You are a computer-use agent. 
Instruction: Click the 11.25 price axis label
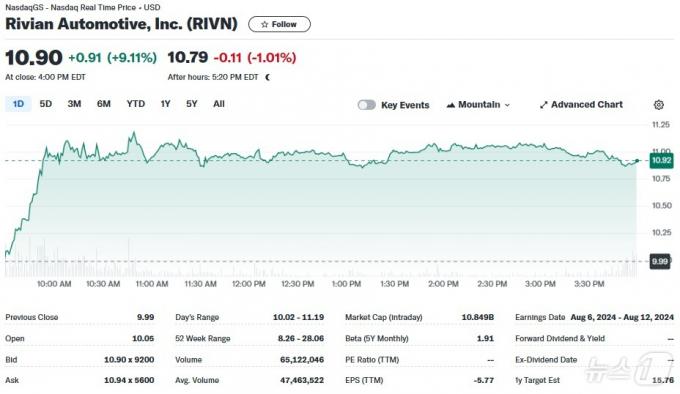tap(661, 125)
